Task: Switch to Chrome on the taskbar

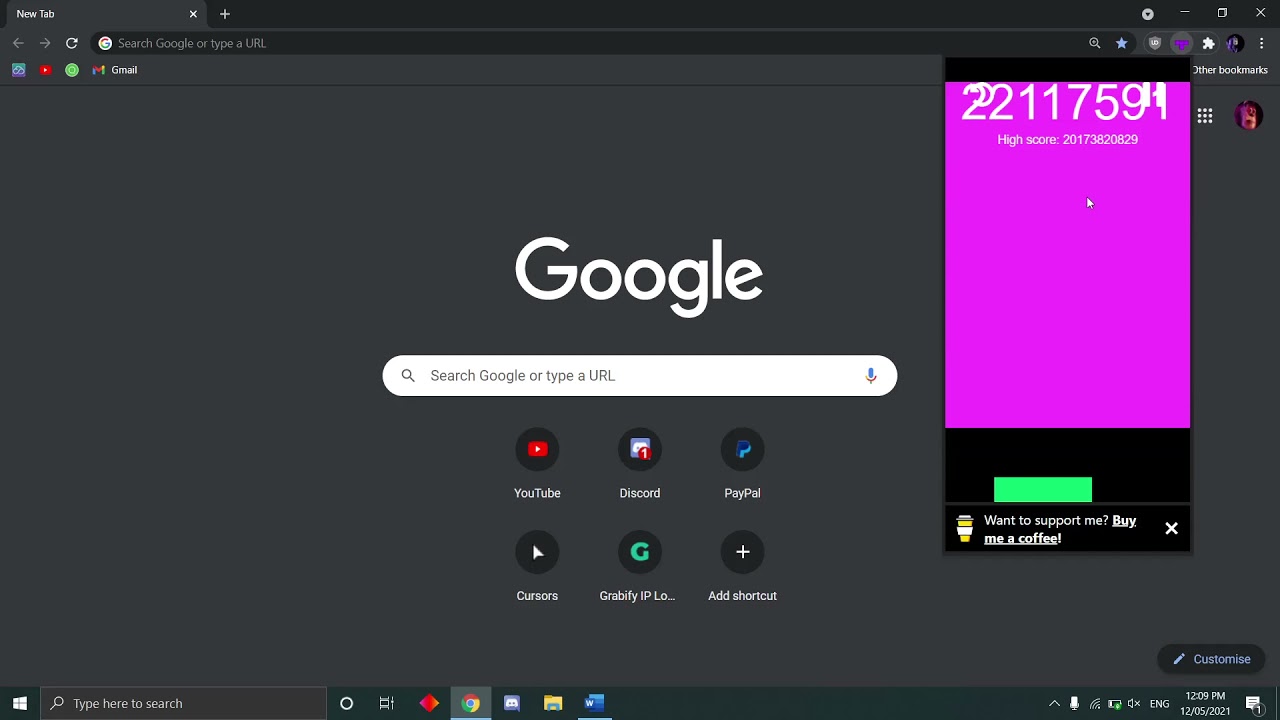Action: point(470,703)
